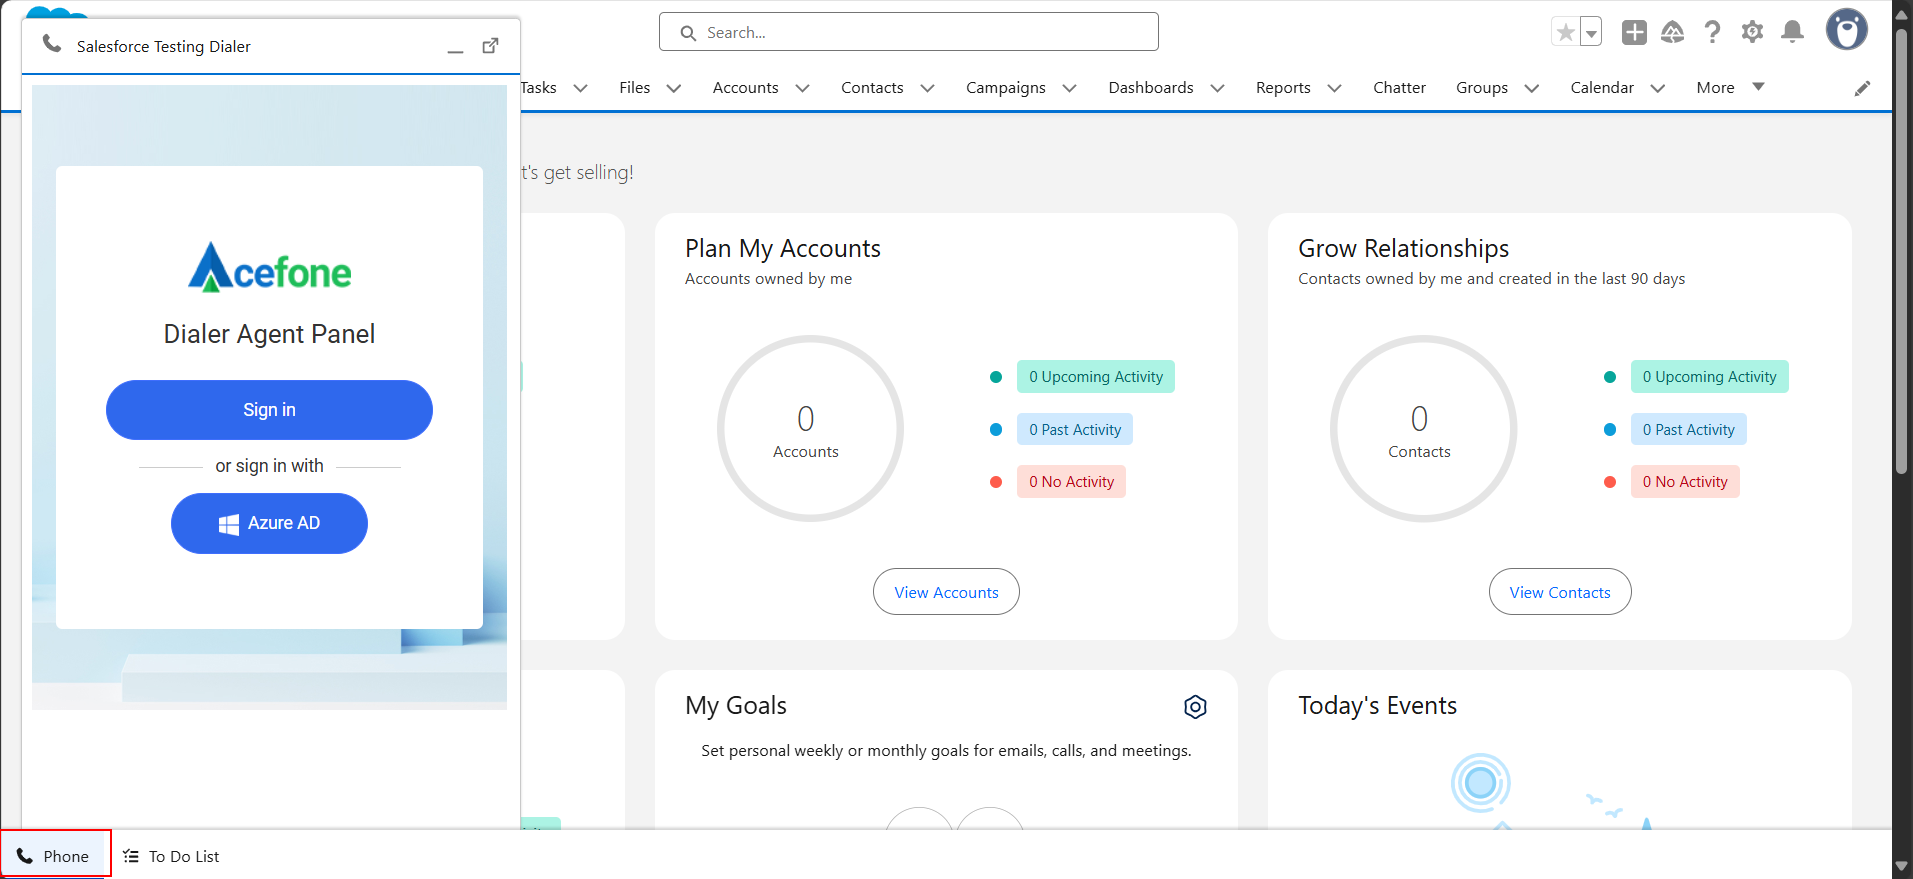Expand the Groups tab chevron
Screen dimensions: 1913x879
[x=1531, y=88]
